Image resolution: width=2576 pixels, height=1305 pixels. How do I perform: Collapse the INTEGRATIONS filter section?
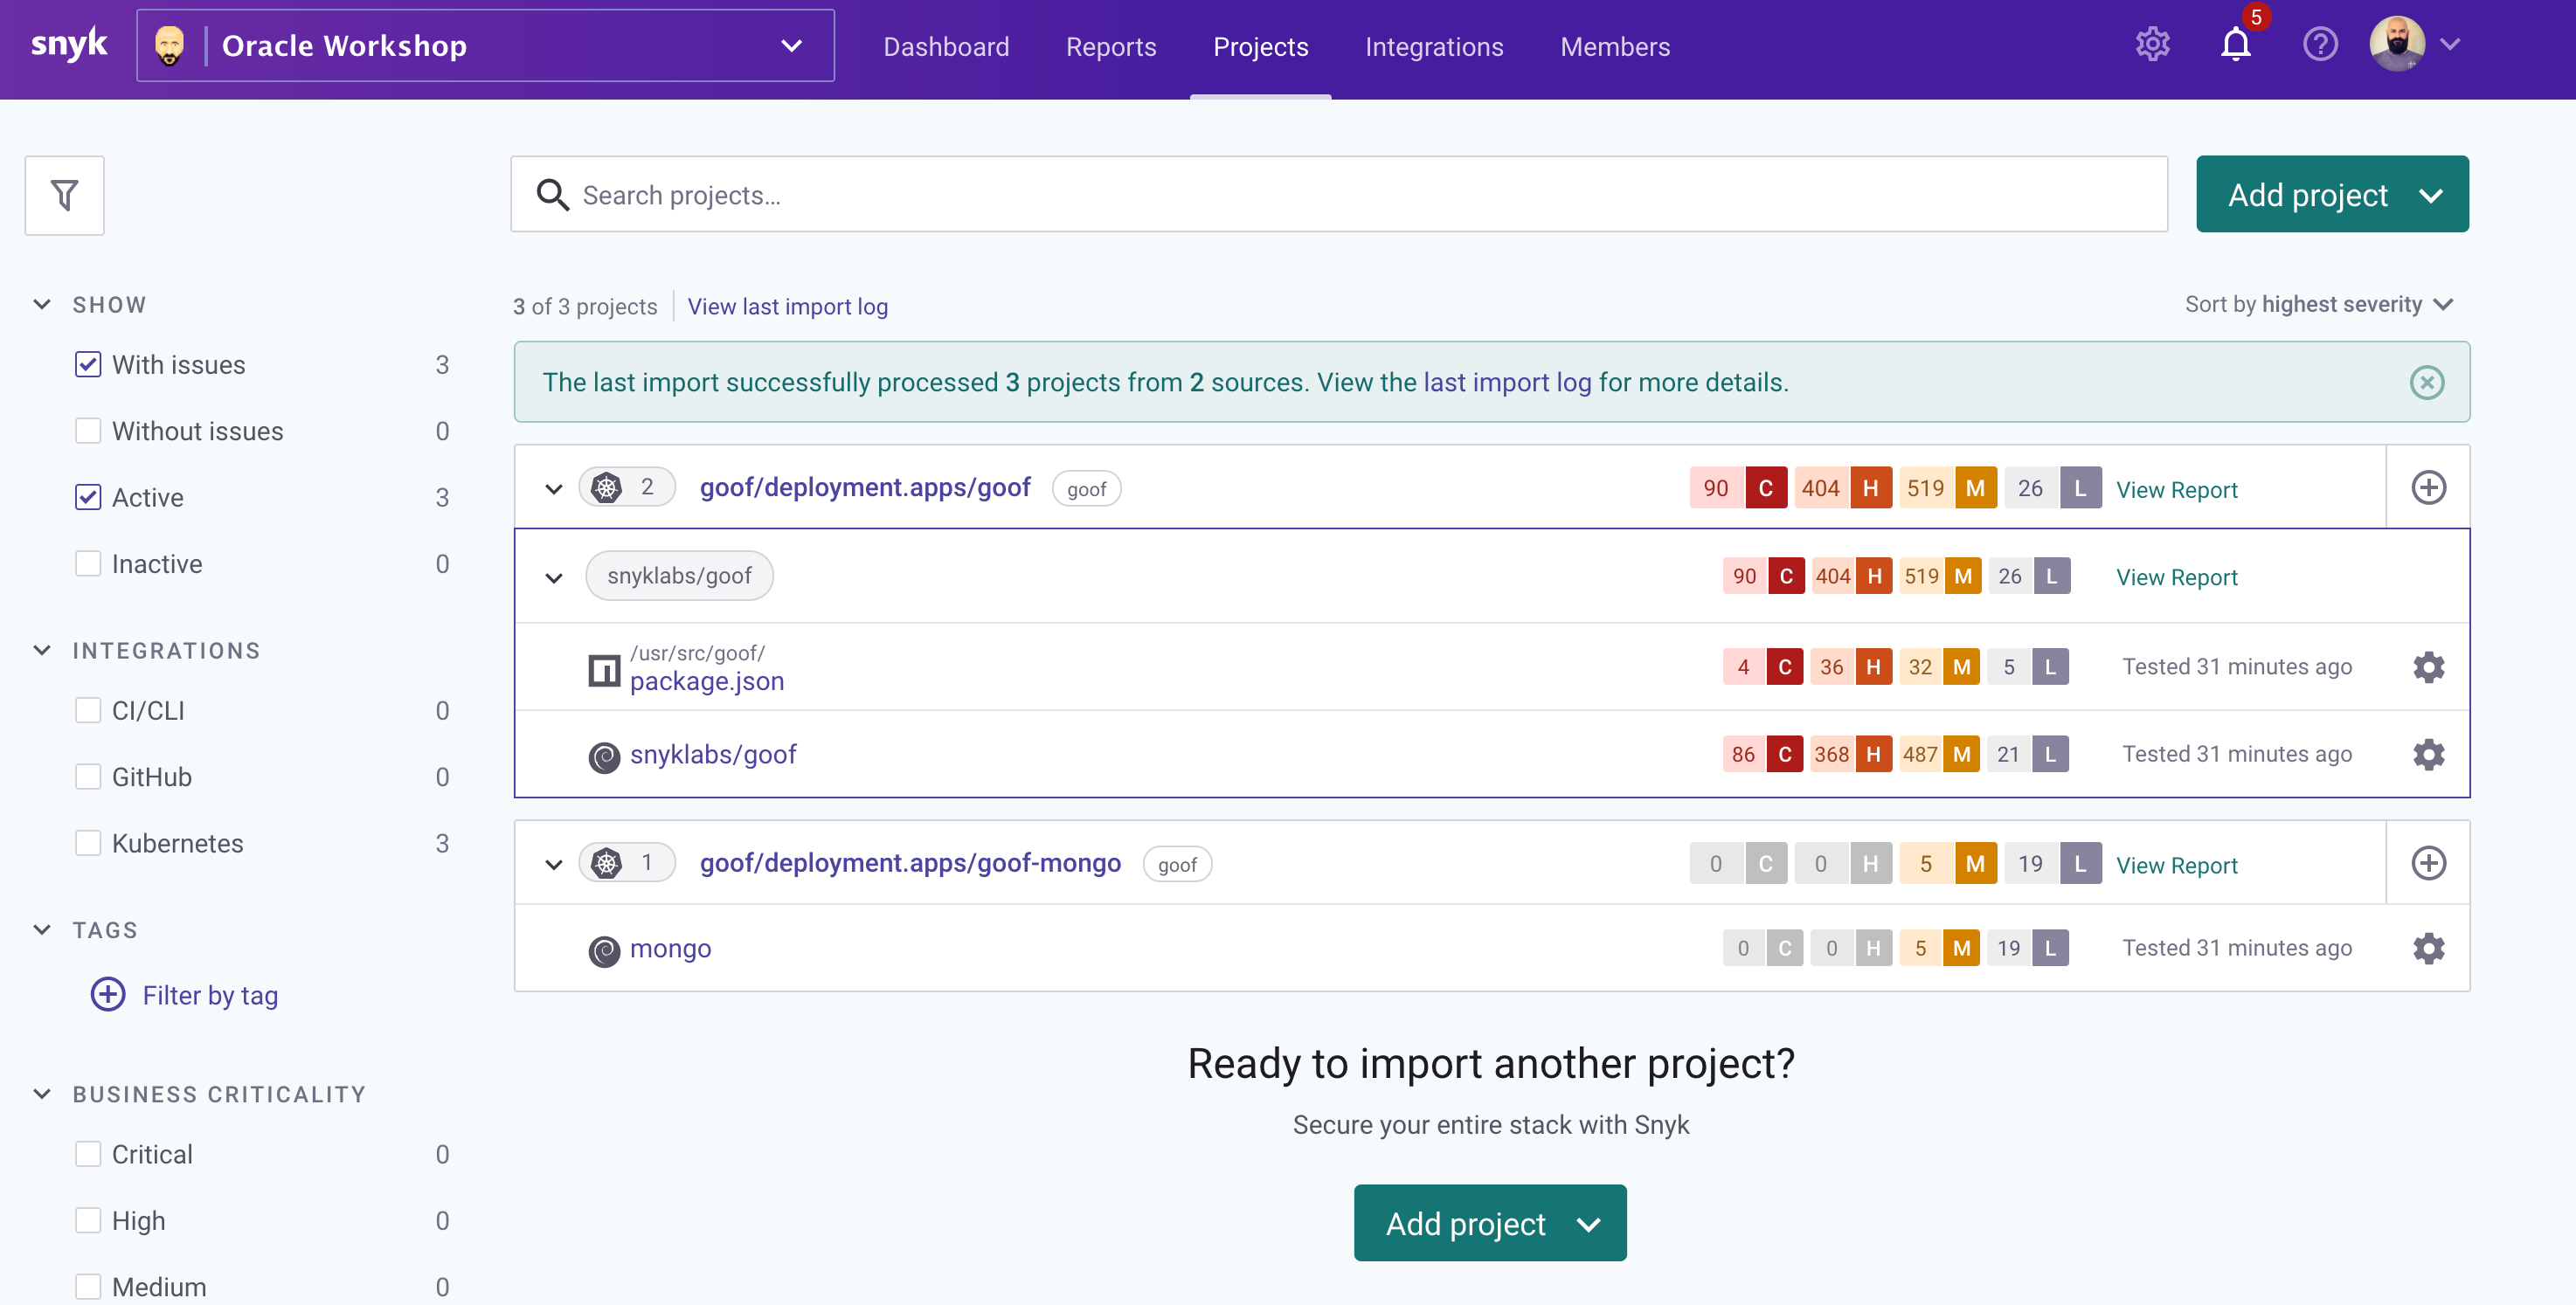click(42, 650)
